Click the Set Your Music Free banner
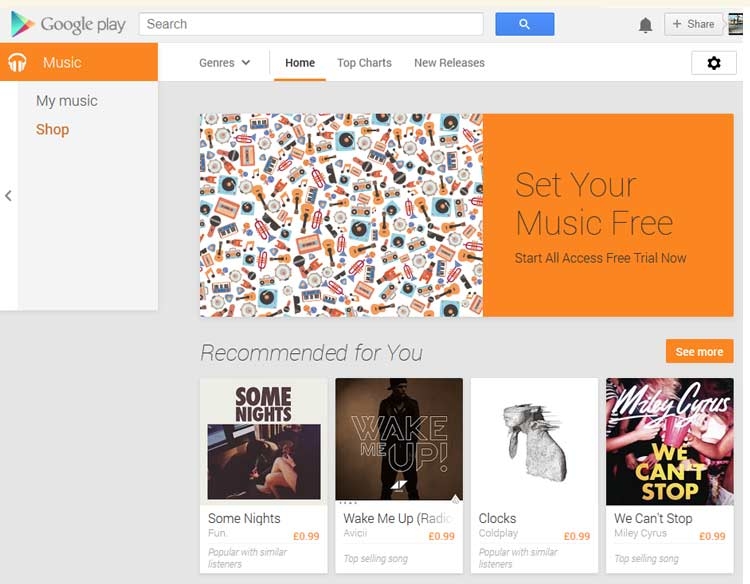 pyautogui.click(x=466, y=215)
